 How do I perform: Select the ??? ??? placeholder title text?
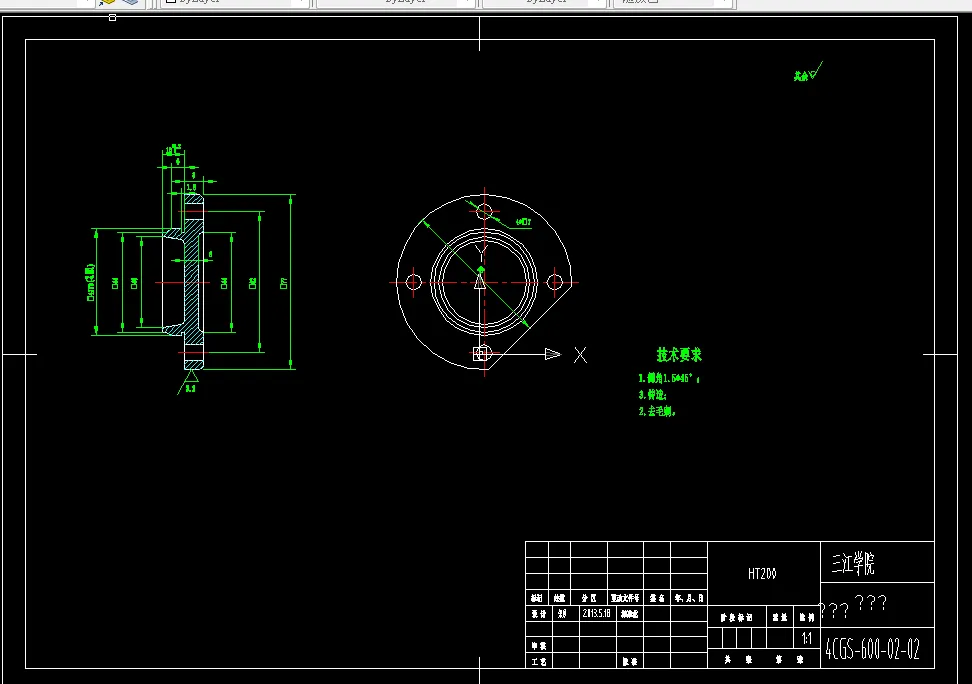(x=854, y=606)
